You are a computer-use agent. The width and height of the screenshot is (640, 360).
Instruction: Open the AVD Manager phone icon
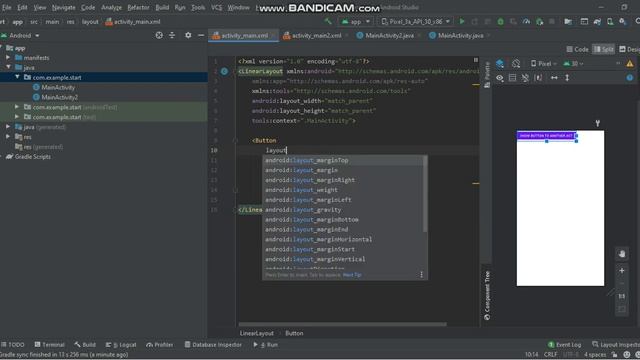(x=610, y=22)
